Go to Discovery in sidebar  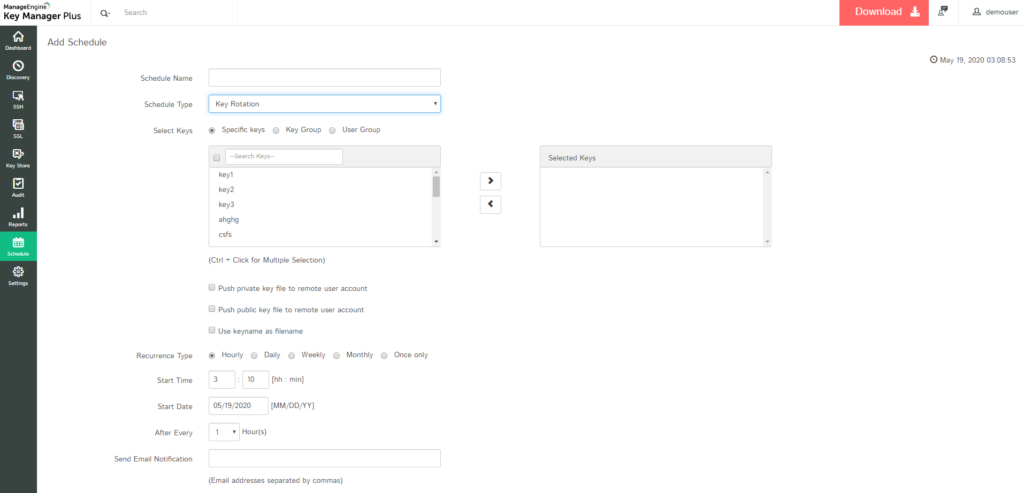[x=18, y=69]
